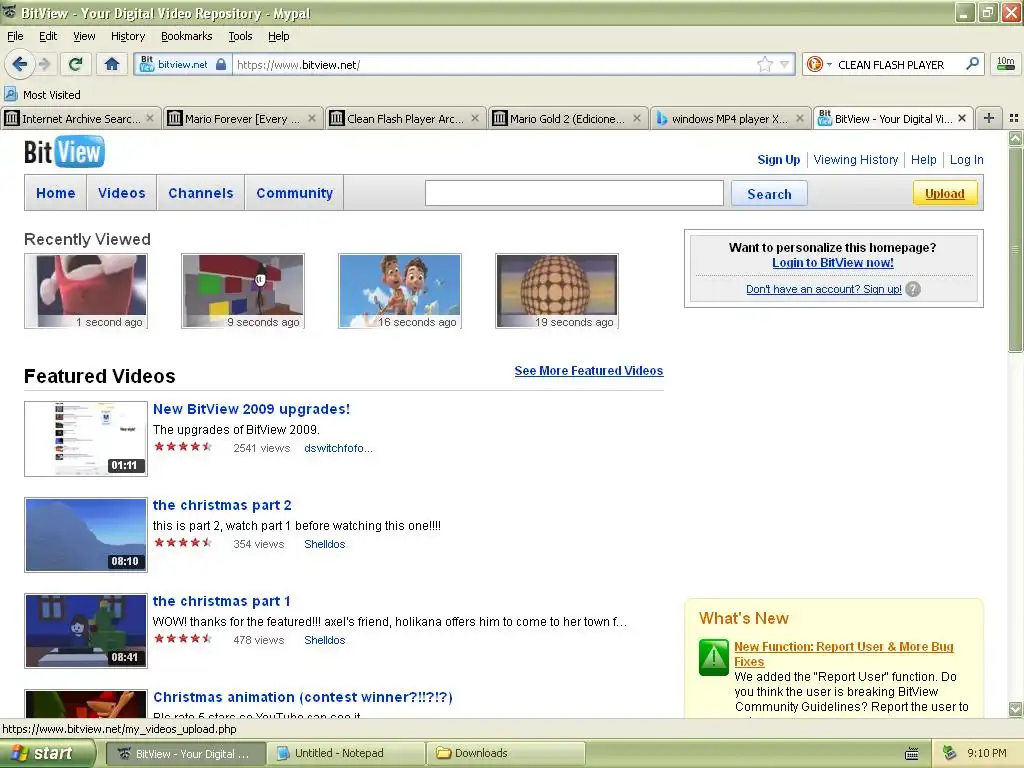Open the christmas part 2 thumbnail
1024x768 pixels.
tap(86, 535)
